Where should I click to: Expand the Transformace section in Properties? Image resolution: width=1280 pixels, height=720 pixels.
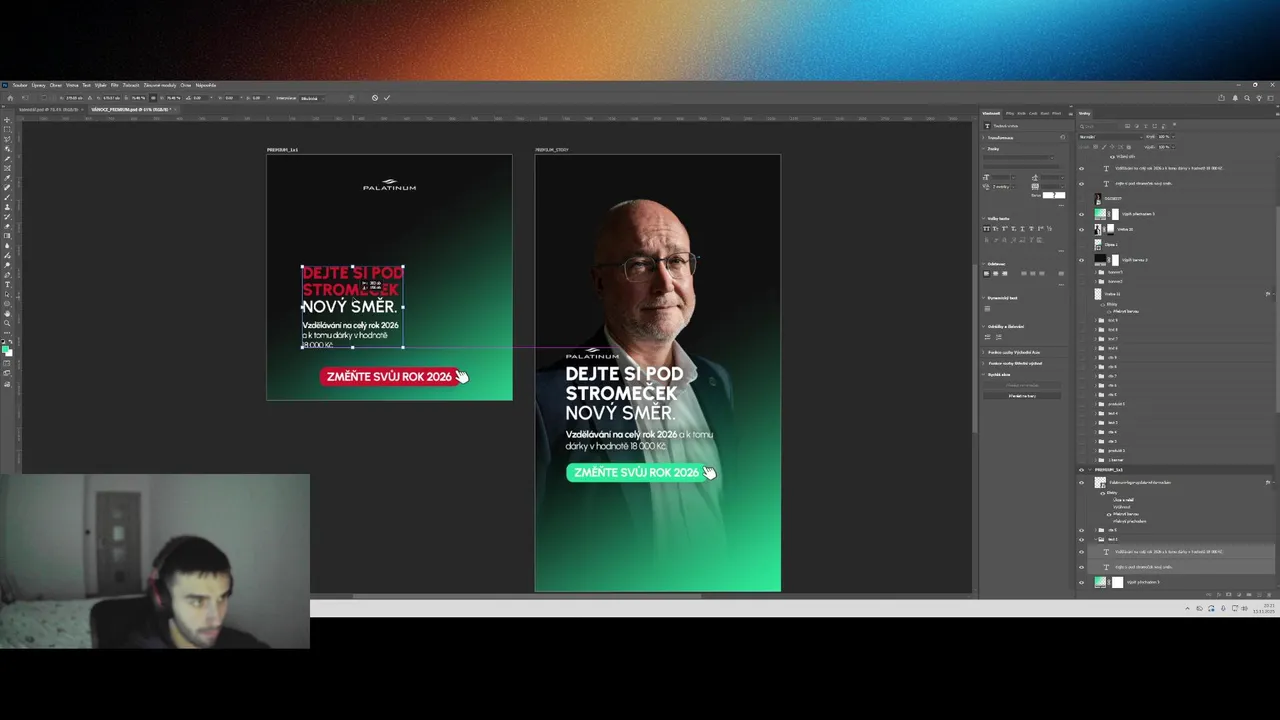click(983, 138)
